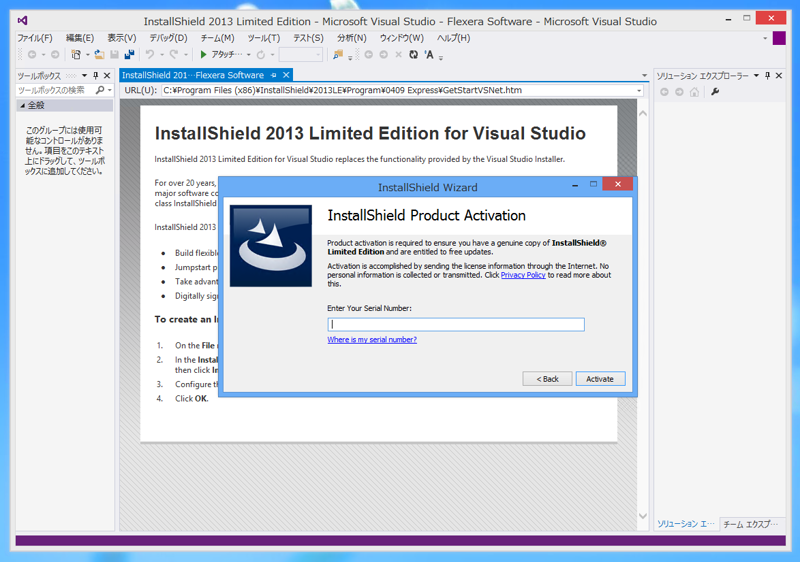The height and width of the screenshot is (562, 800).
Task: Click the Visual Studio logo in the title bar
Action: [x=22, y=20]
